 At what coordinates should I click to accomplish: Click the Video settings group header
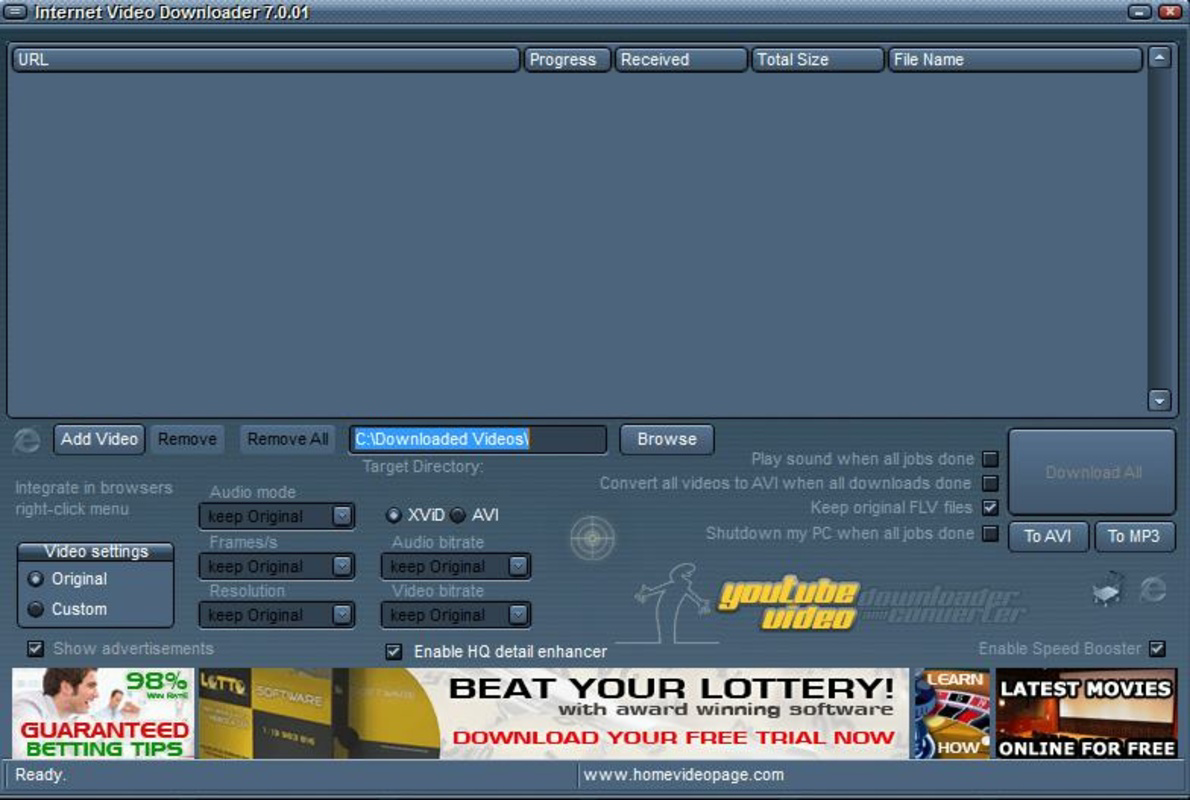click(96, 552)
